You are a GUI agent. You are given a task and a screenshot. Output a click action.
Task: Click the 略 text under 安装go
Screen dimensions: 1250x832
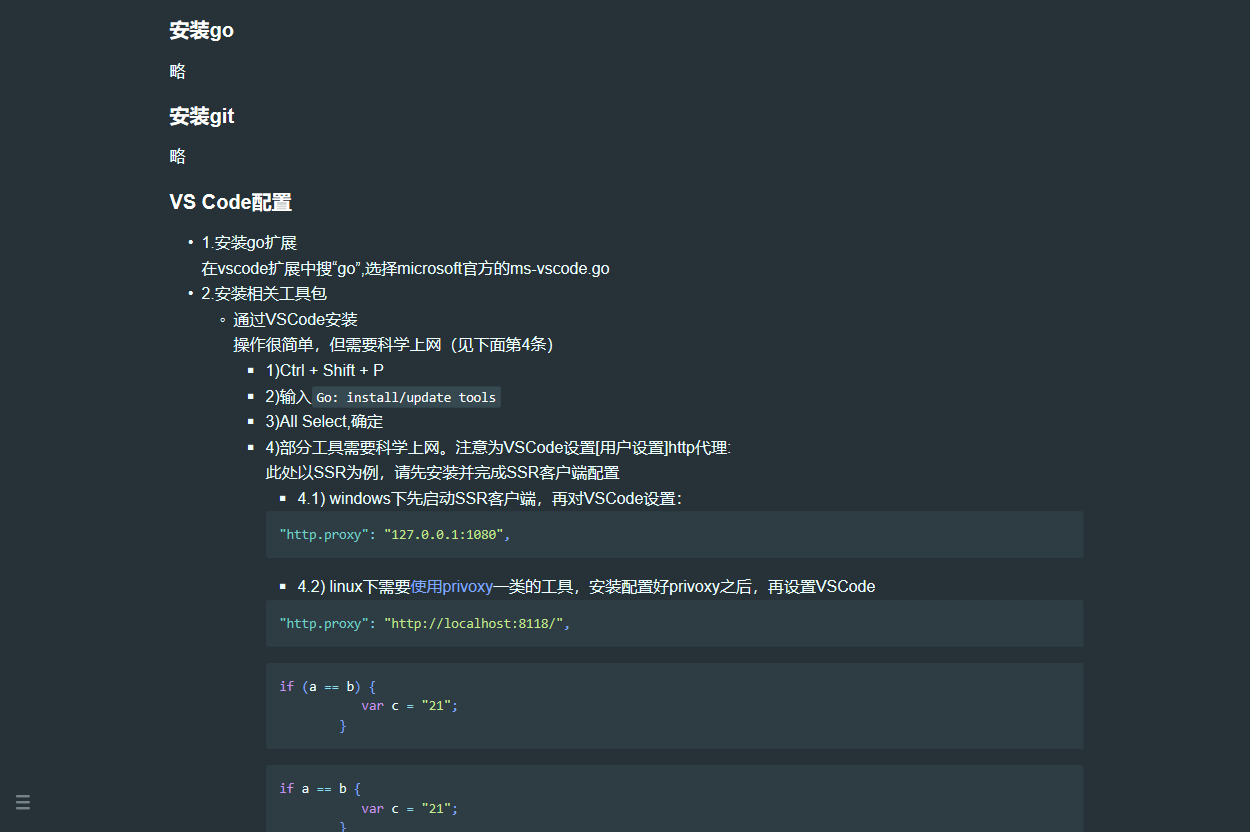(178, 72)
